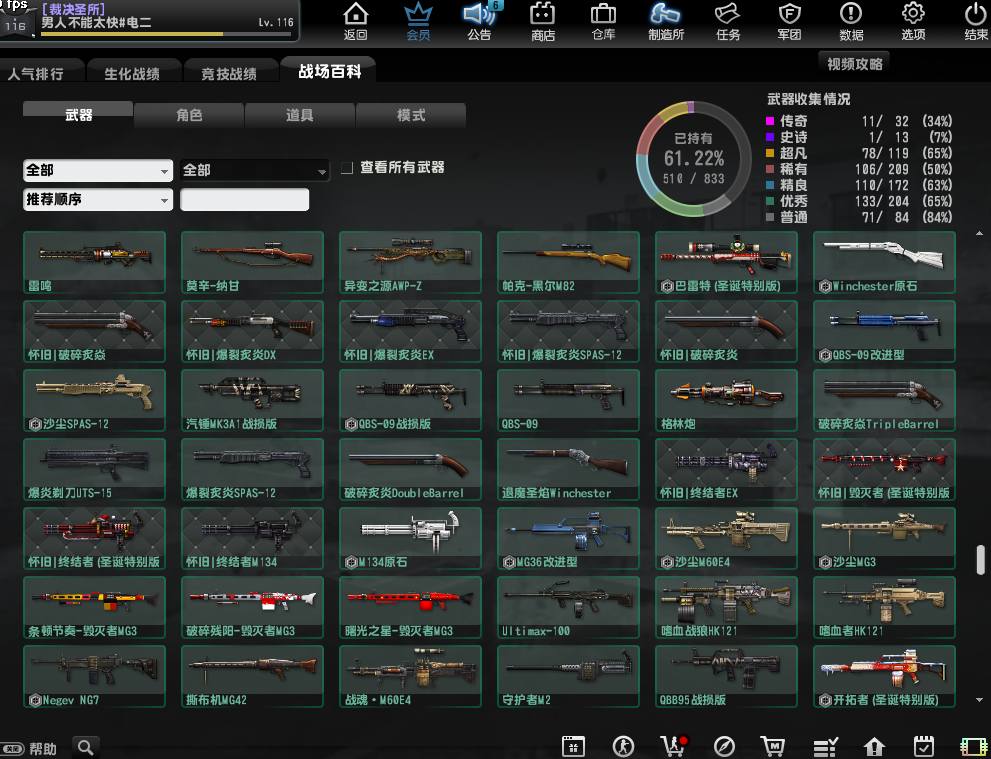The height and width of the screenshot is (759, 991).
Task: Switch to the 生化战绩 tab
Action: click(134, 72)
